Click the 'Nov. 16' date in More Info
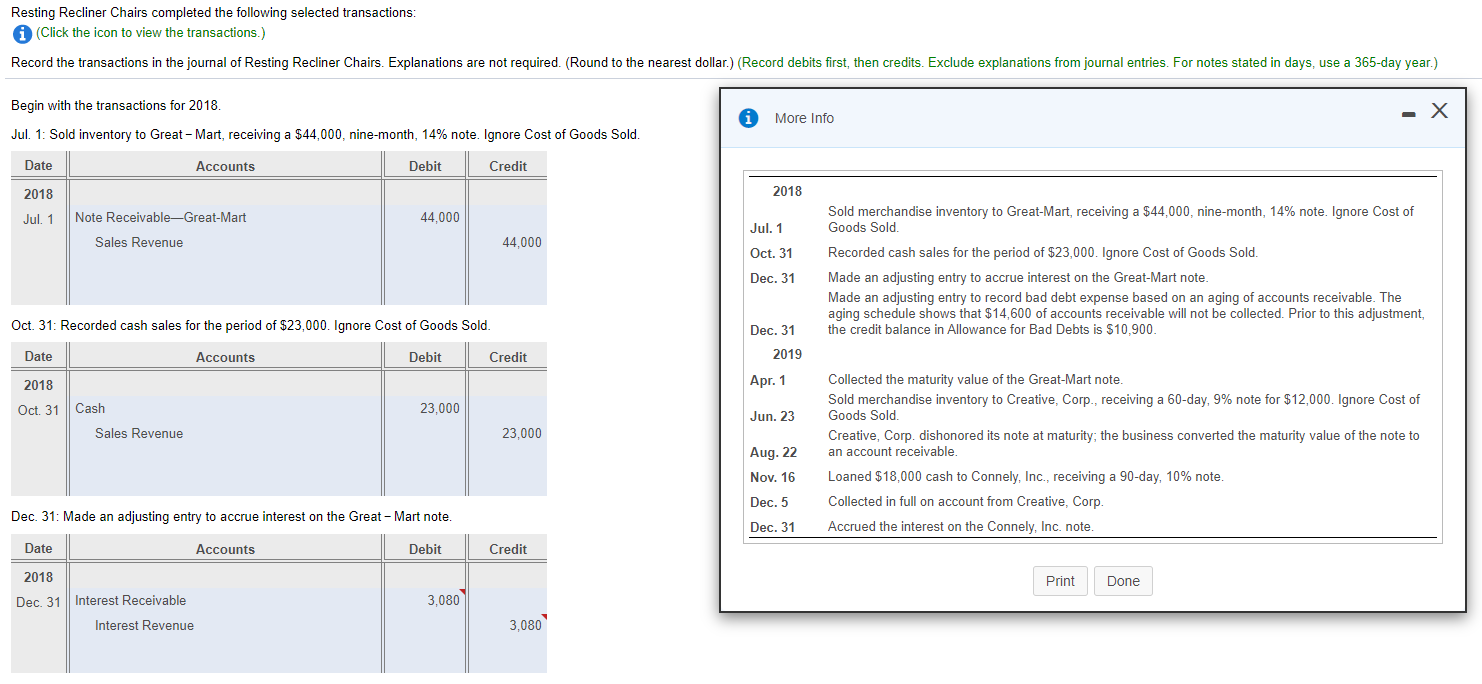The image size is (1482, 684). coord(773,477)
